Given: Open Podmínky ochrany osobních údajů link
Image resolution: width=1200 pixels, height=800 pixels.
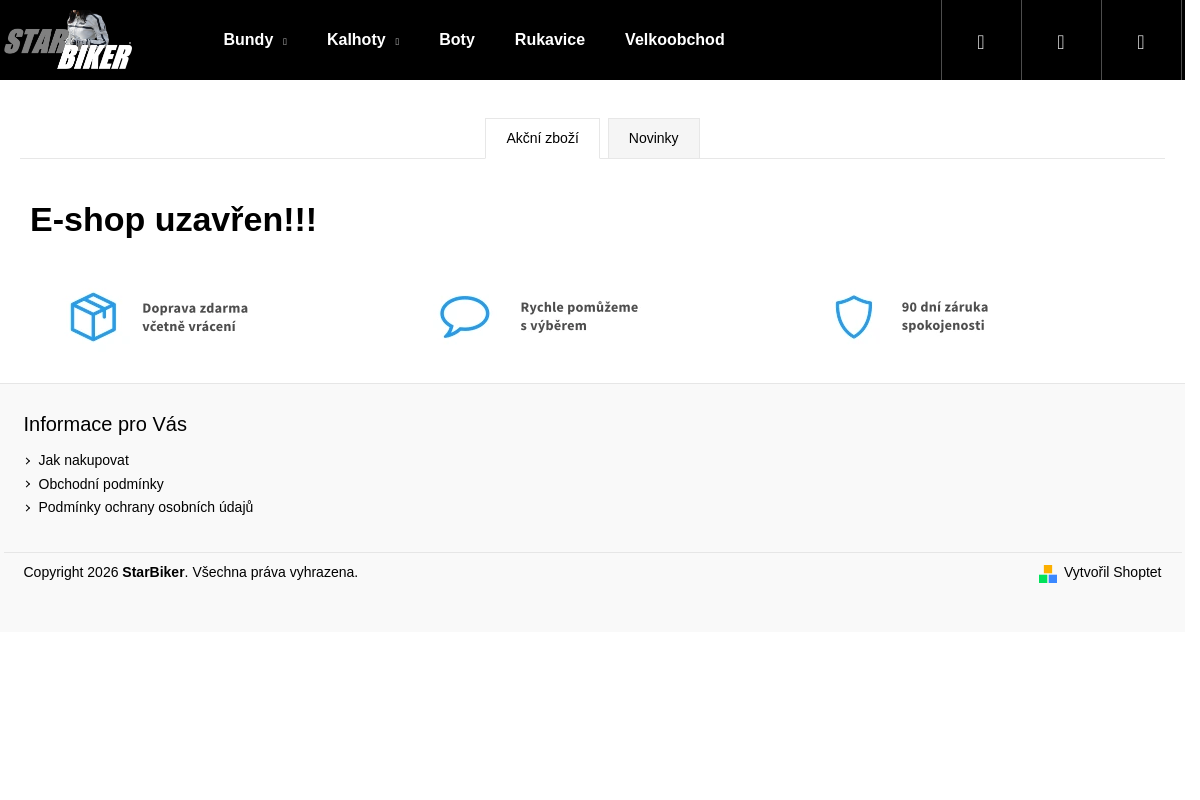Looking at the screenshot, I should tap(145, 507).
